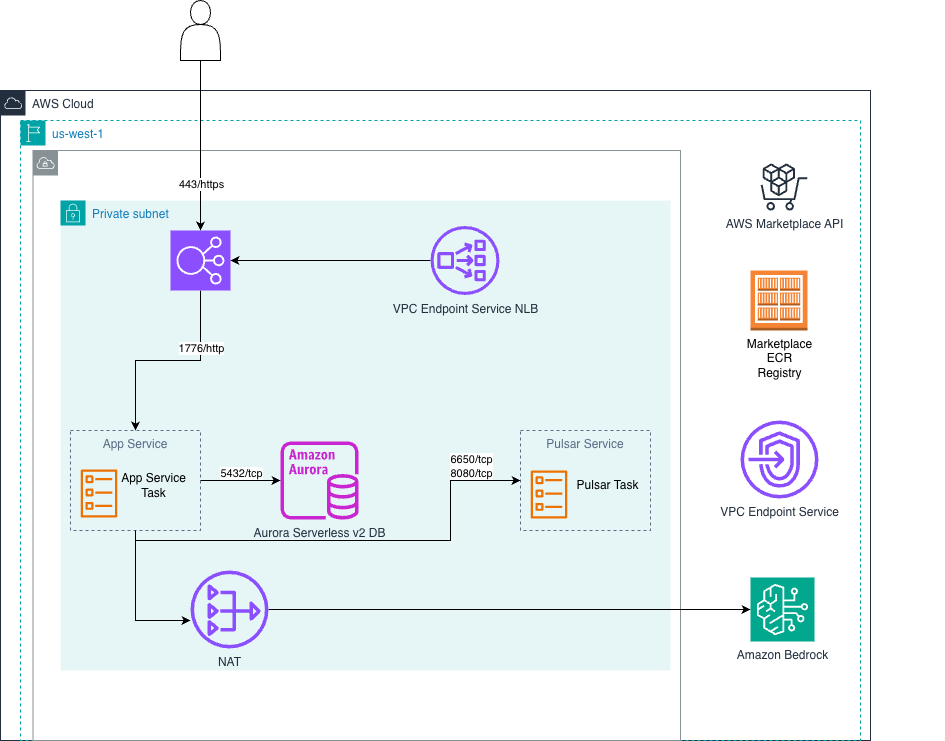Select the Network Load Balancer icon
Viewport: 945px width, 741px height.
click(x=200, y=260)
